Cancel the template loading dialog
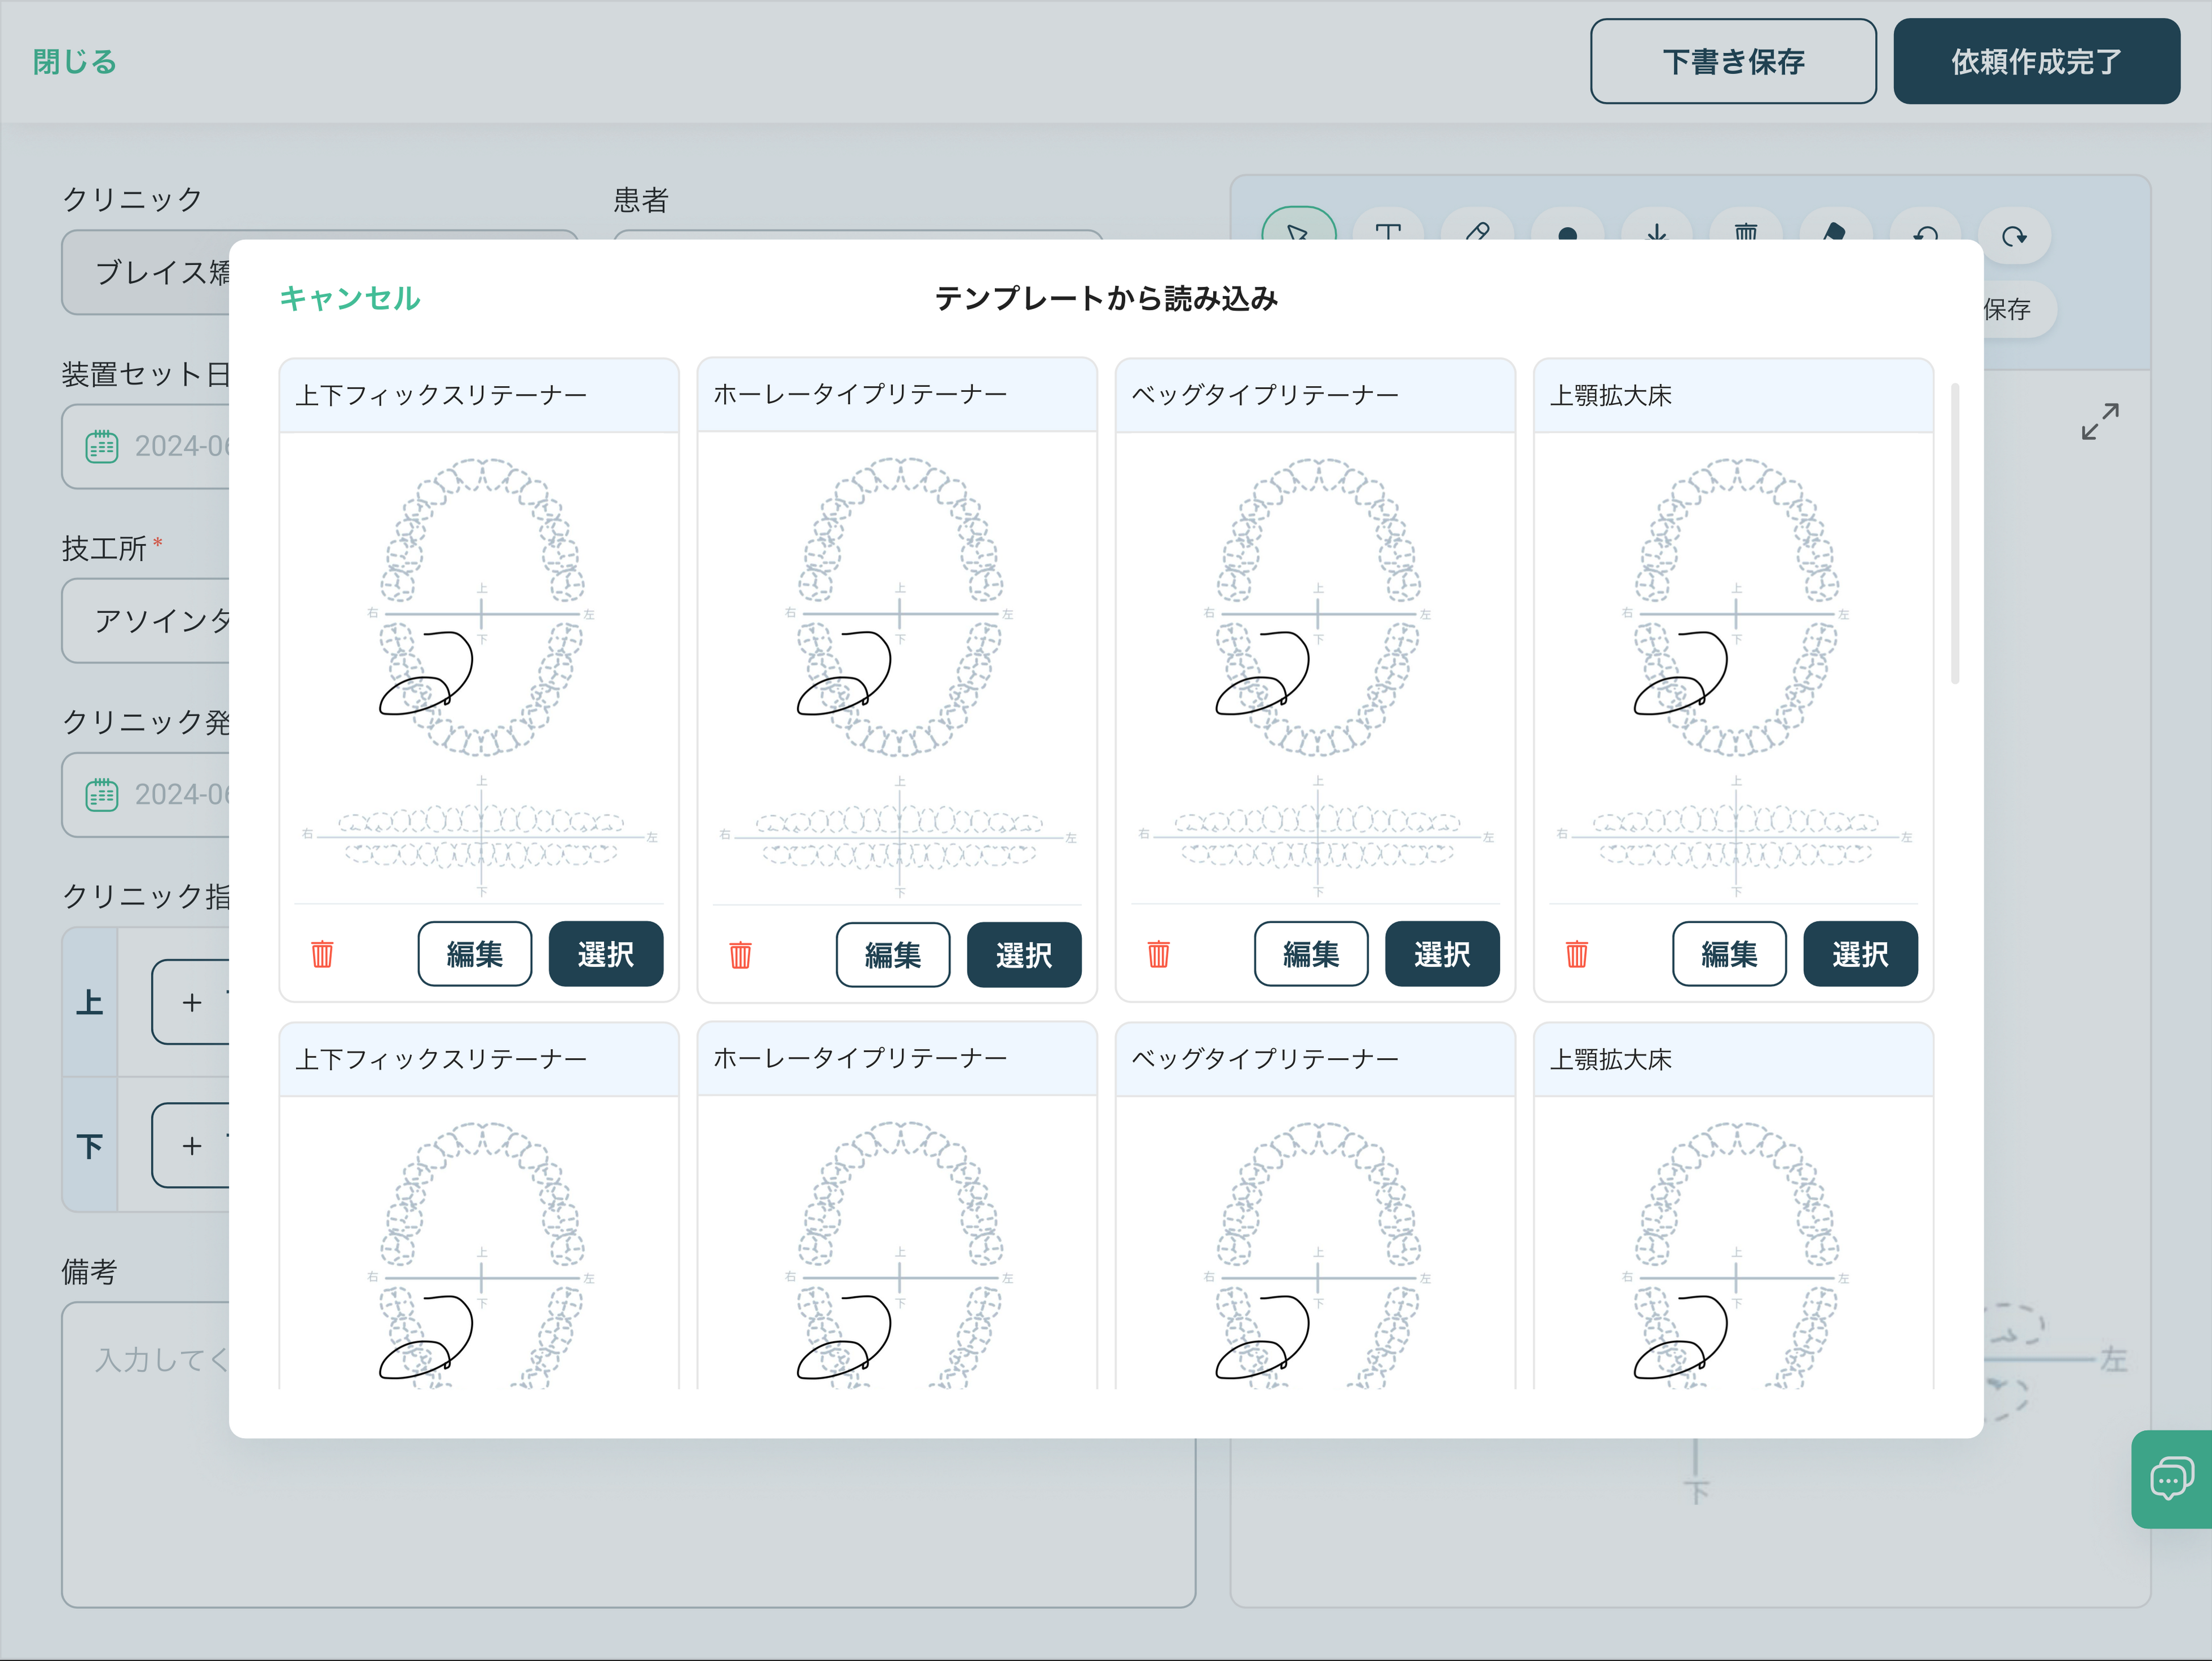2212x1661 pixels. pyautogui.click(x=350, y=298)
